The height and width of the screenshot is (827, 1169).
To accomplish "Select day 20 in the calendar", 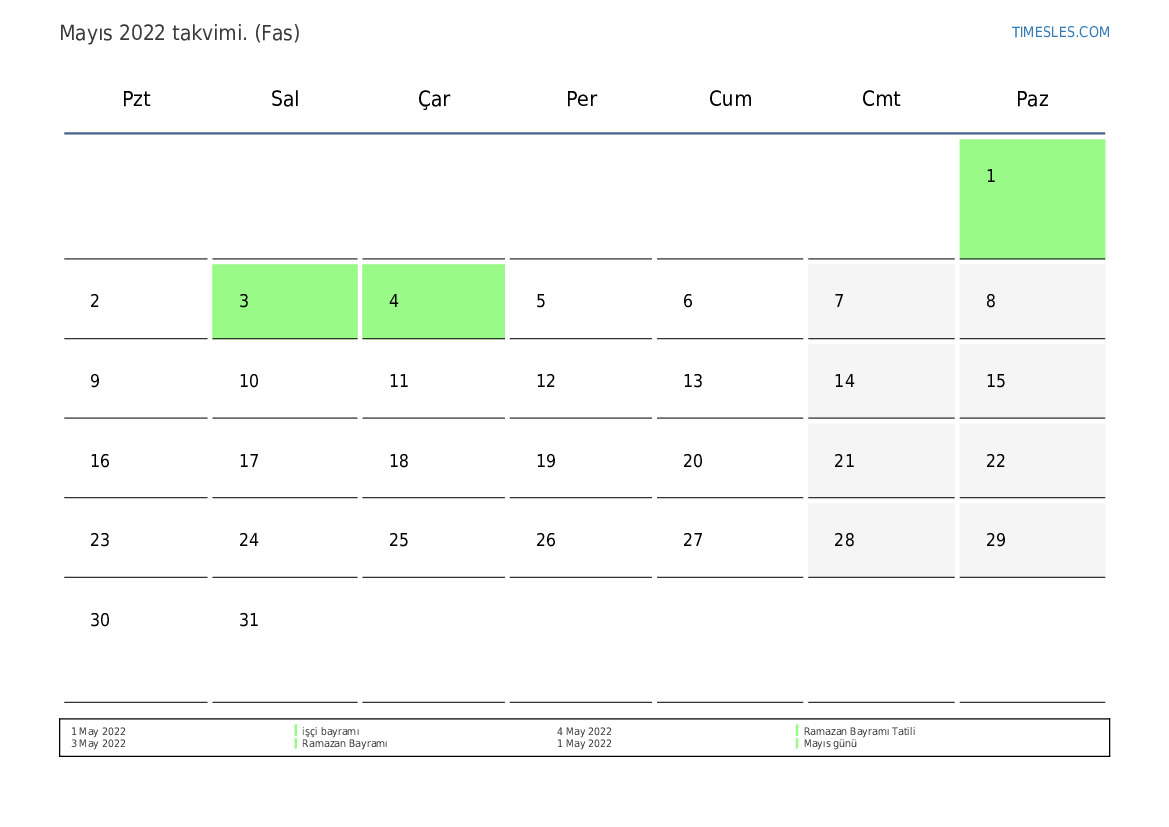I will (730, 461).
